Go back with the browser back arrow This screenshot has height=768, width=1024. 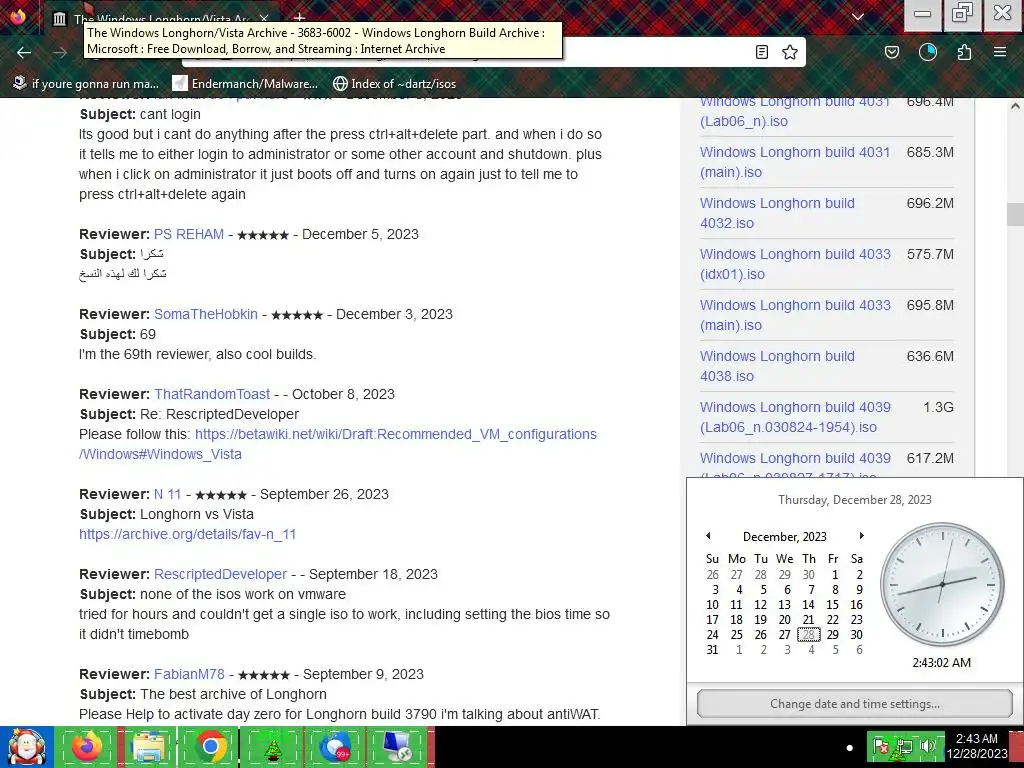click(24, 52)
